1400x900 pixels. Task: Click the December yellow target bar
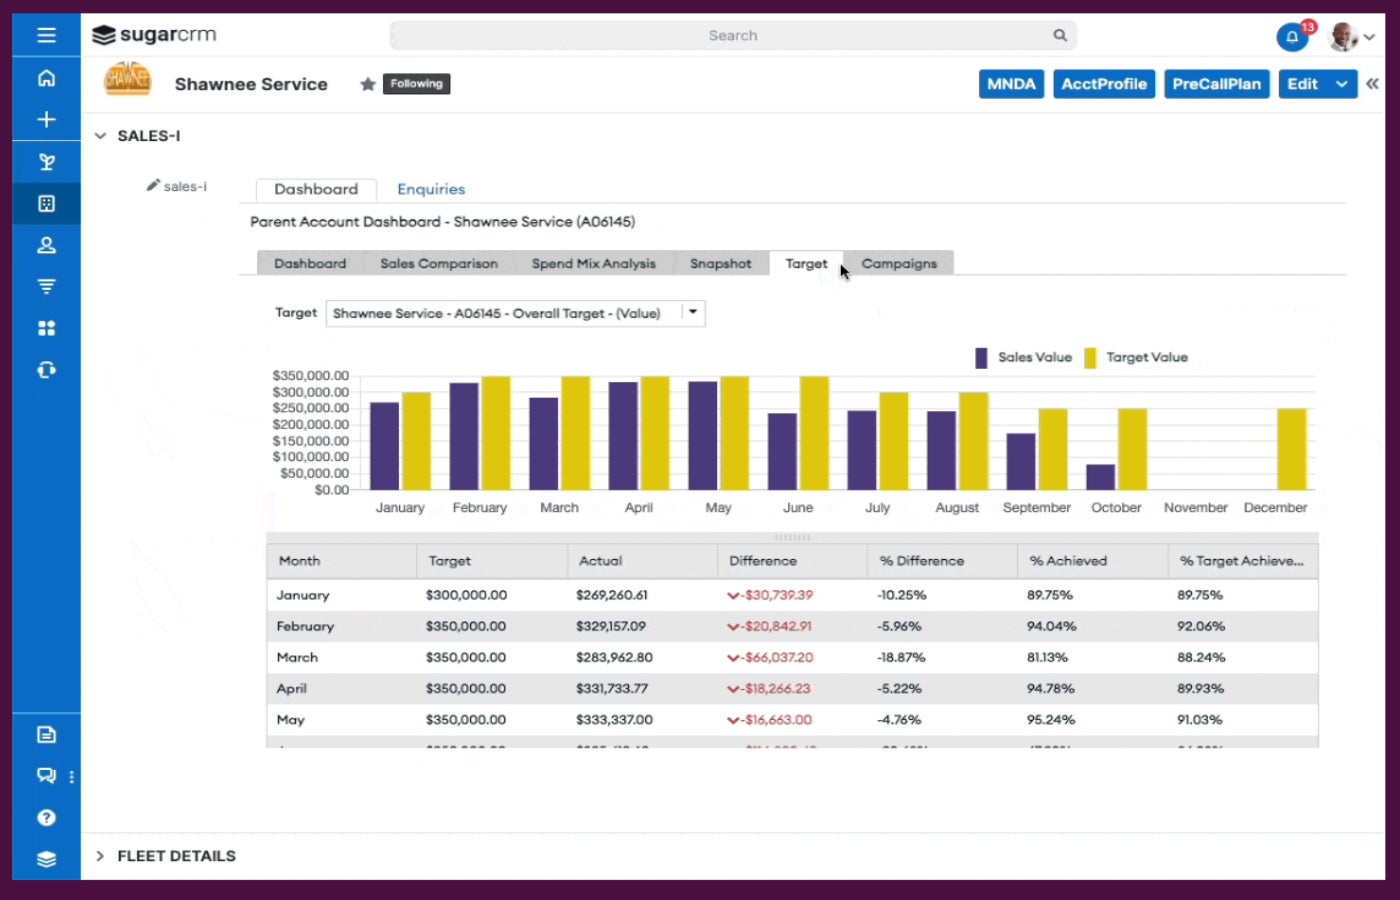1291,449
